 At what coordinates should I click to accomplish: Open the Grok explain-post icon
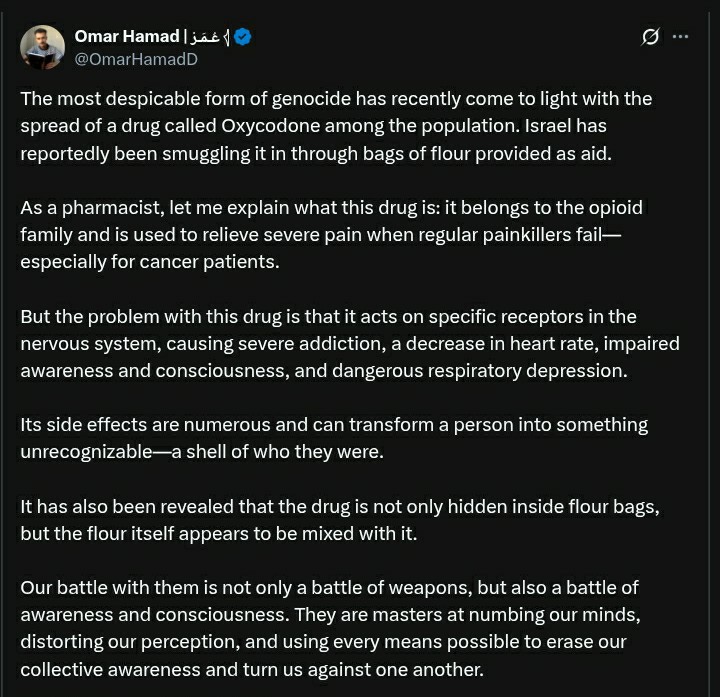click(x=650, y=37)
